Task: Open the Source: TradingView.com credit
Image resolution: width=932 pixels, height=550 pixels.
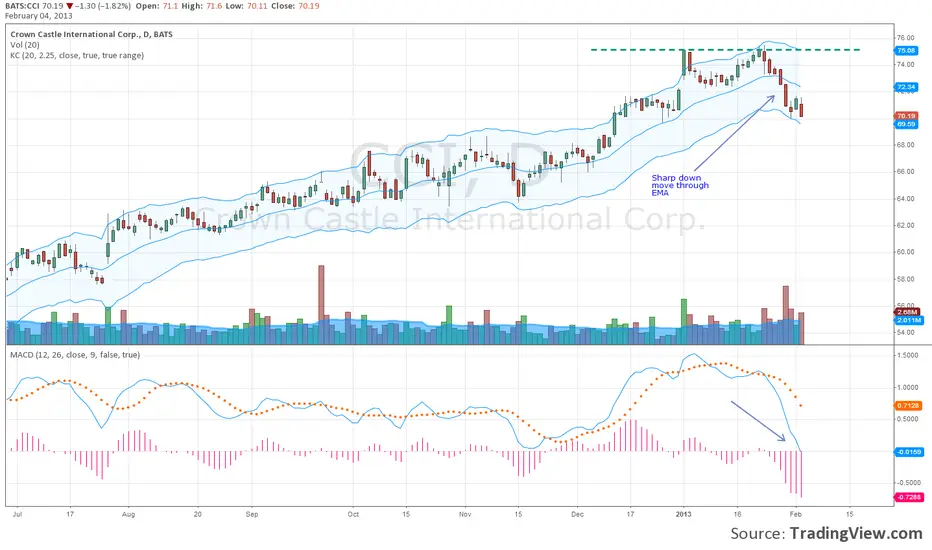Action: (x=826, y=533)
